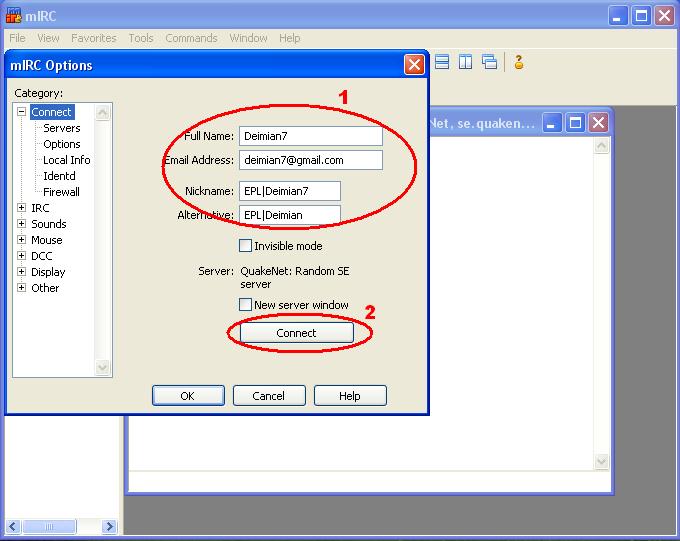Click status window scroll up arrow

point(602,145)
